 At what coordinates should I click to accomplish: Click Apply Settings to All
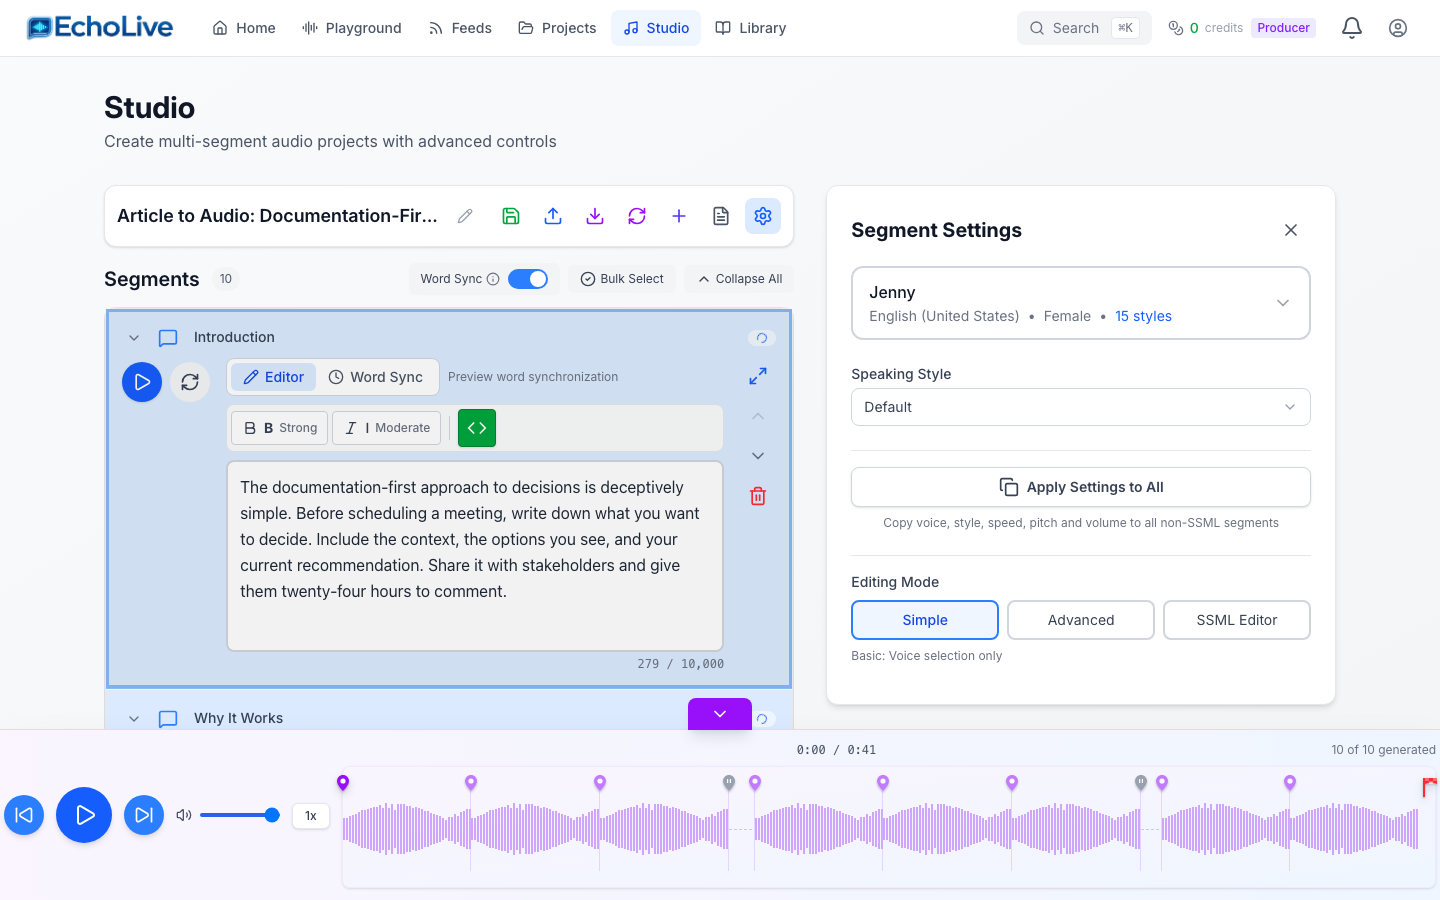click(1081, 487)
